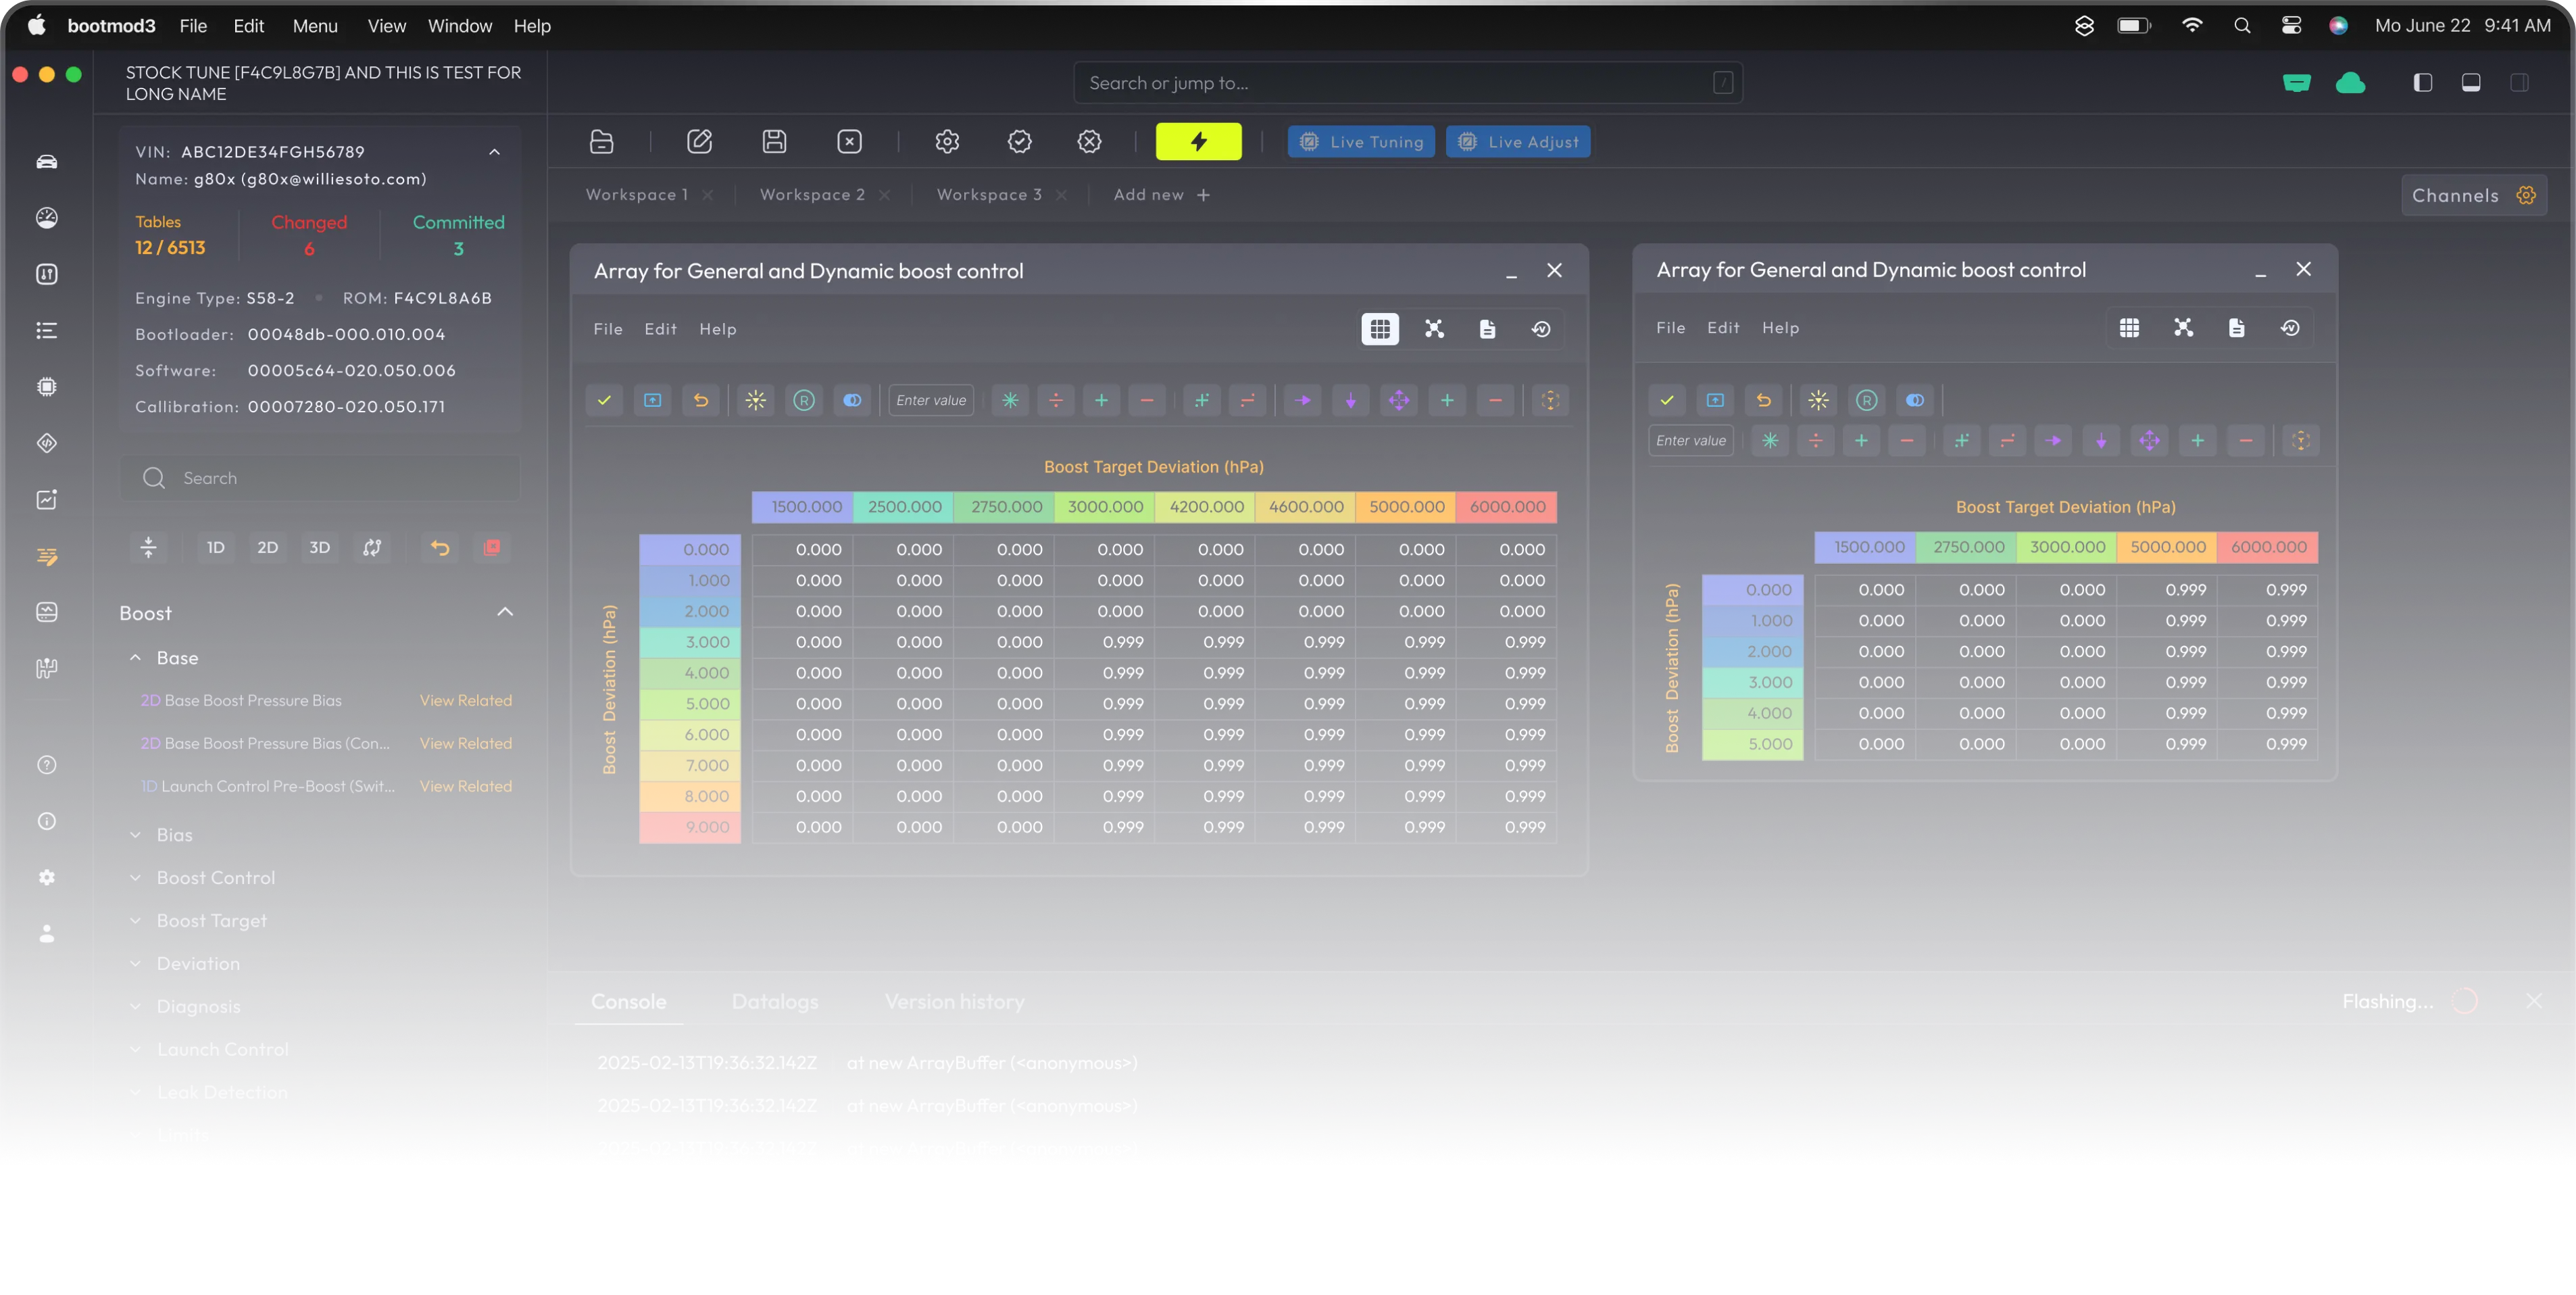Open the Datalogs tab
Image resolution: width=2576 pixels, height=1295 pixels.
click(x=775, y=1002)
